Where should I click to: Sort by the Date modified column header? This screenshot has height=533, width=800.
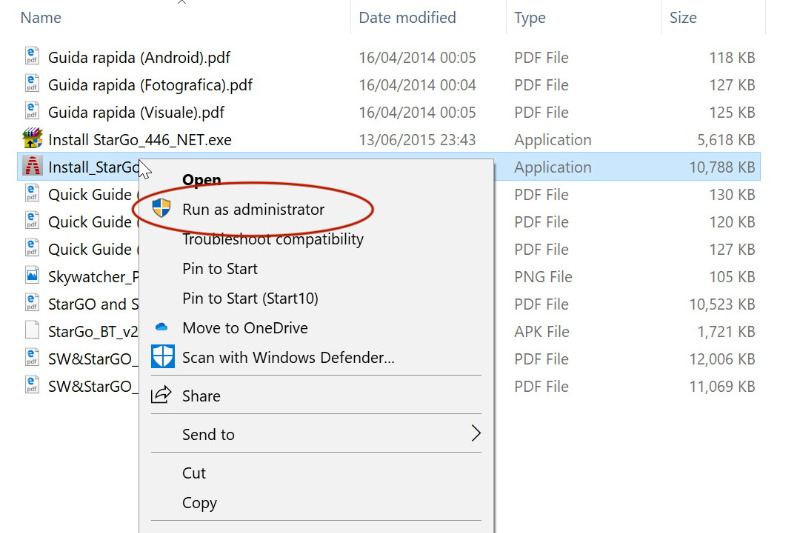[x=407, y=18]
